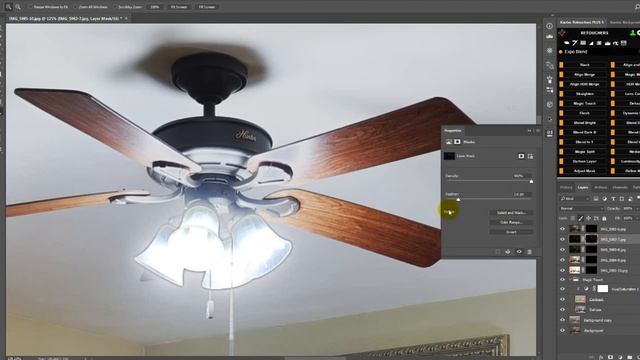The width and height of the screenshot is (640, 360).
Task: Select the Zoom In tool icon
Action: coord(9,7)
